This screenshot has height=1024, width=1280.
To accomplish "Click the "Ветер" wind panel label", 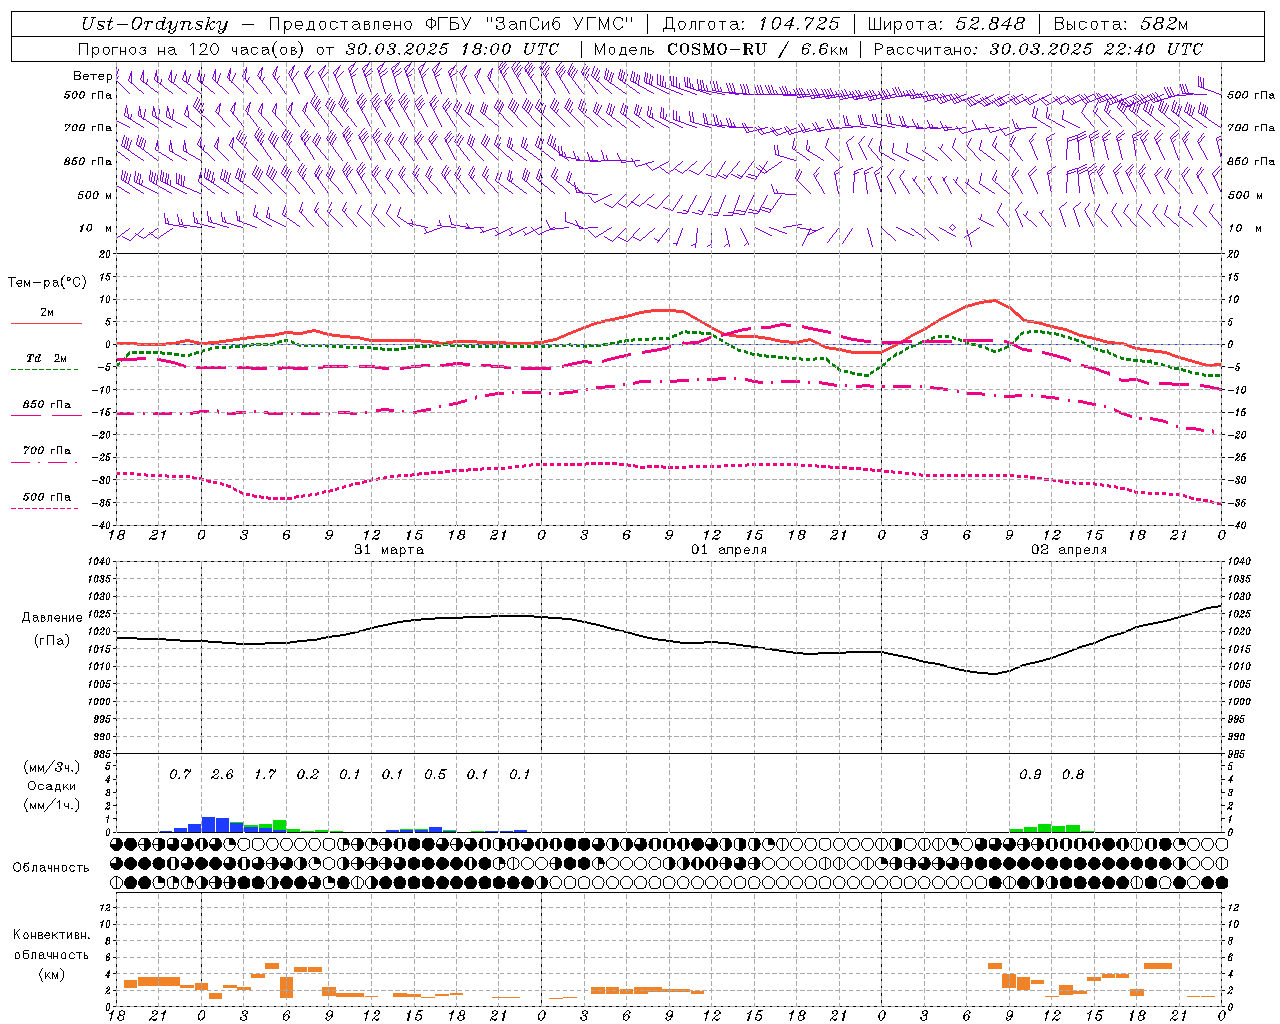I will click(x=92, y=76).
